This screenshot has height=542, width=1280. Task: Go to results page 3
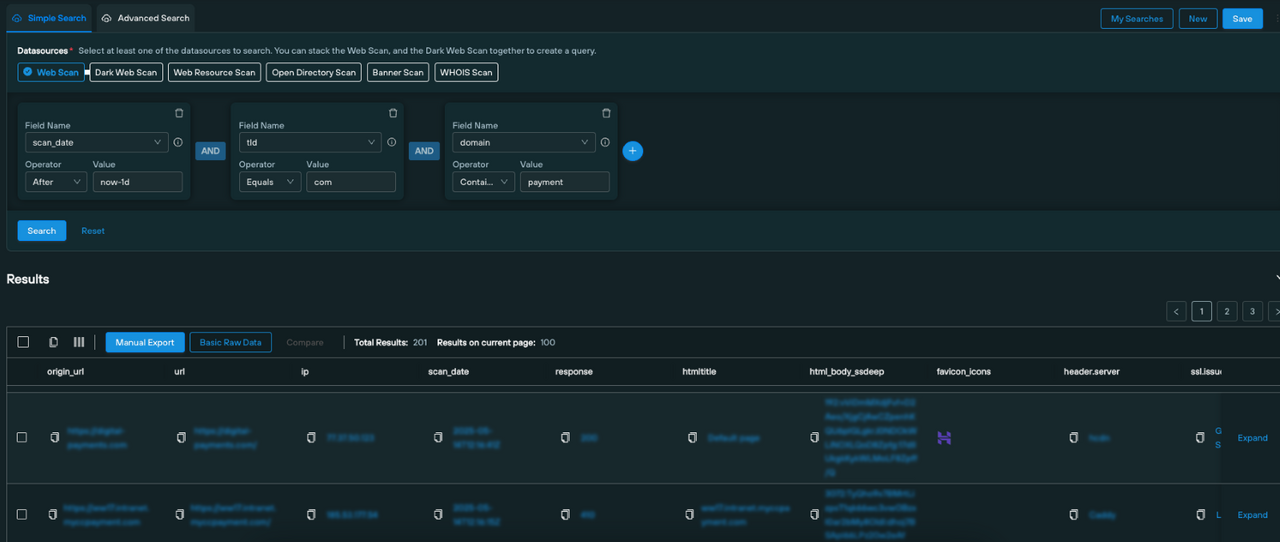pos(1253,311)
